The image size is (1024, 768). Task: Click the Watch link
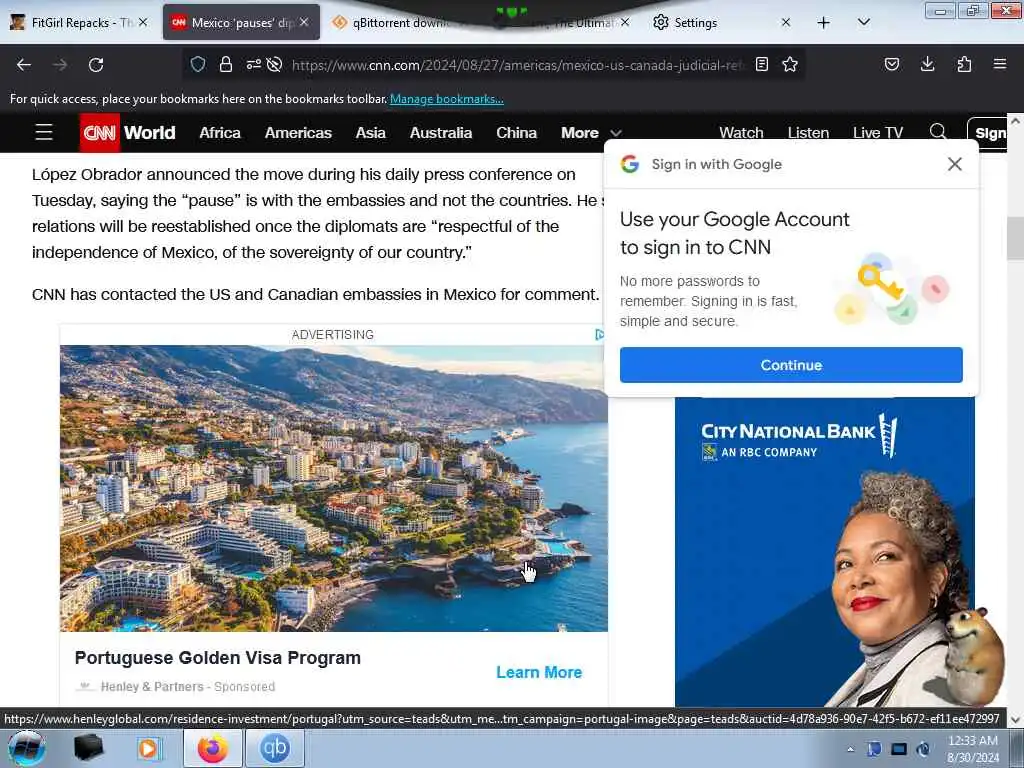(x=741, y=133)
